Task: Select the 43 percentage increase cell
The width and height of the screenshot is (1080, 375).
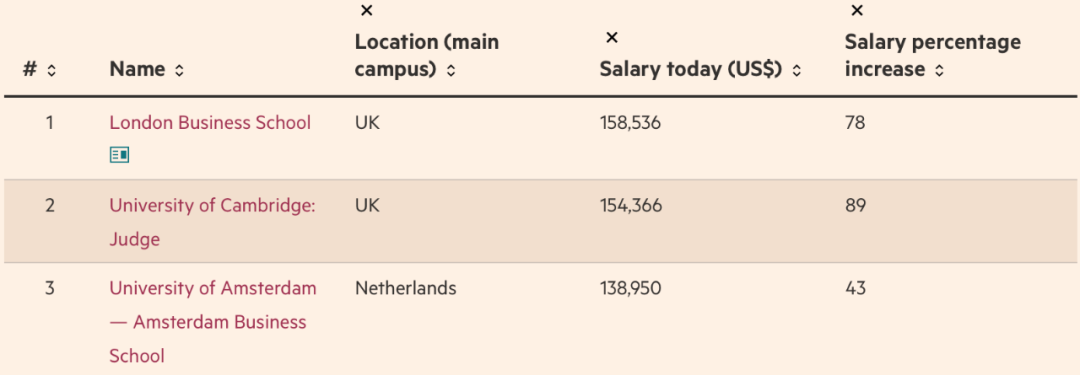Action: click(855, 287)
